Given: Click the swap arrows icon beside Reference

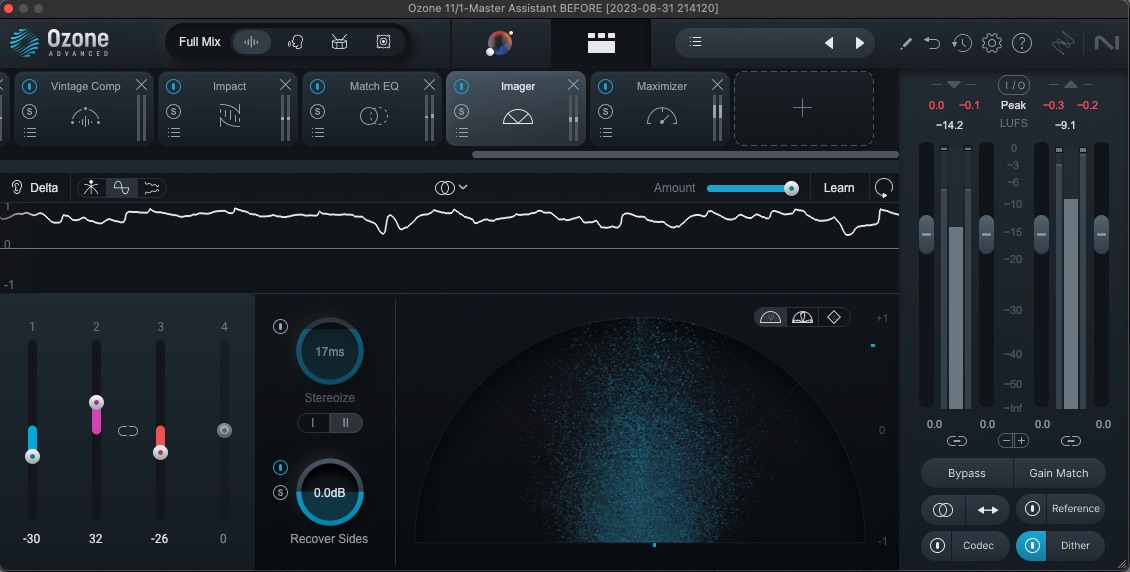Looking at the screenshot, I should pyautogui.click(x=987, y=509).
